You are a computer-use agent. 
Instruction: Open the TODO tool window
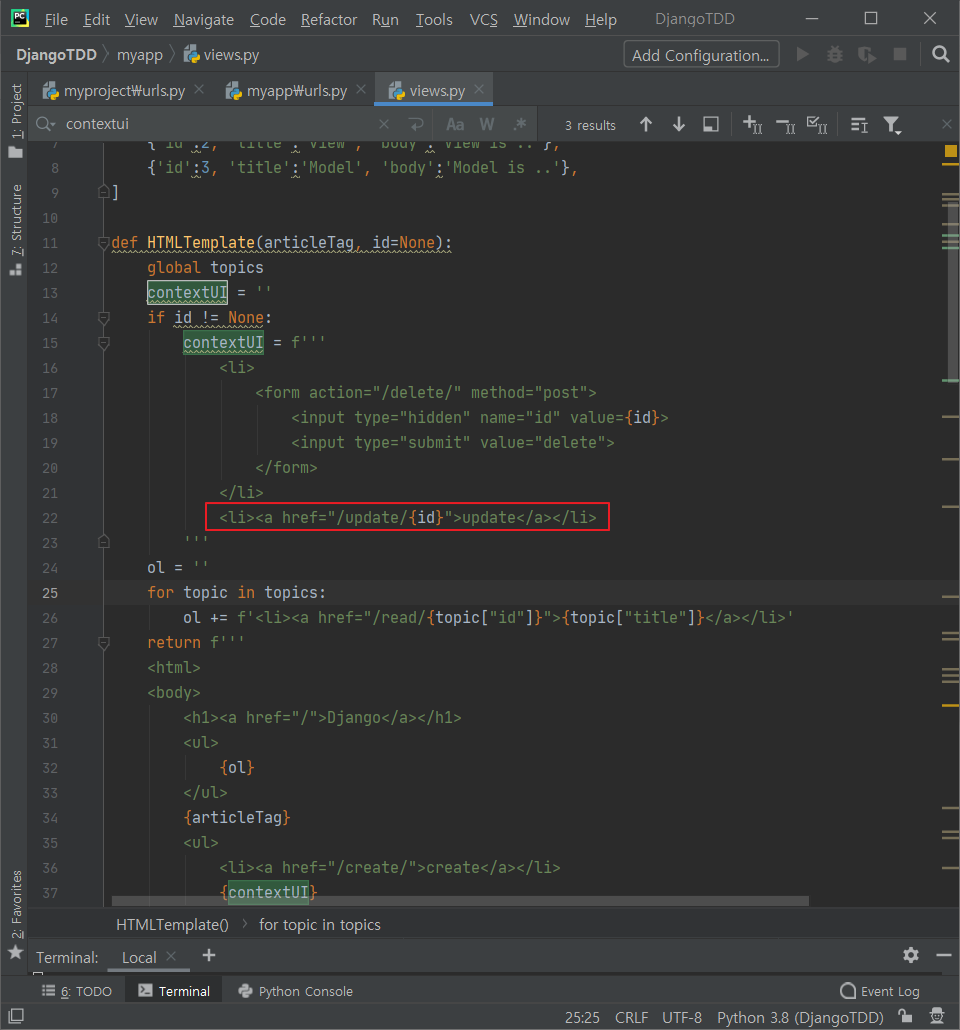(77, 991)
